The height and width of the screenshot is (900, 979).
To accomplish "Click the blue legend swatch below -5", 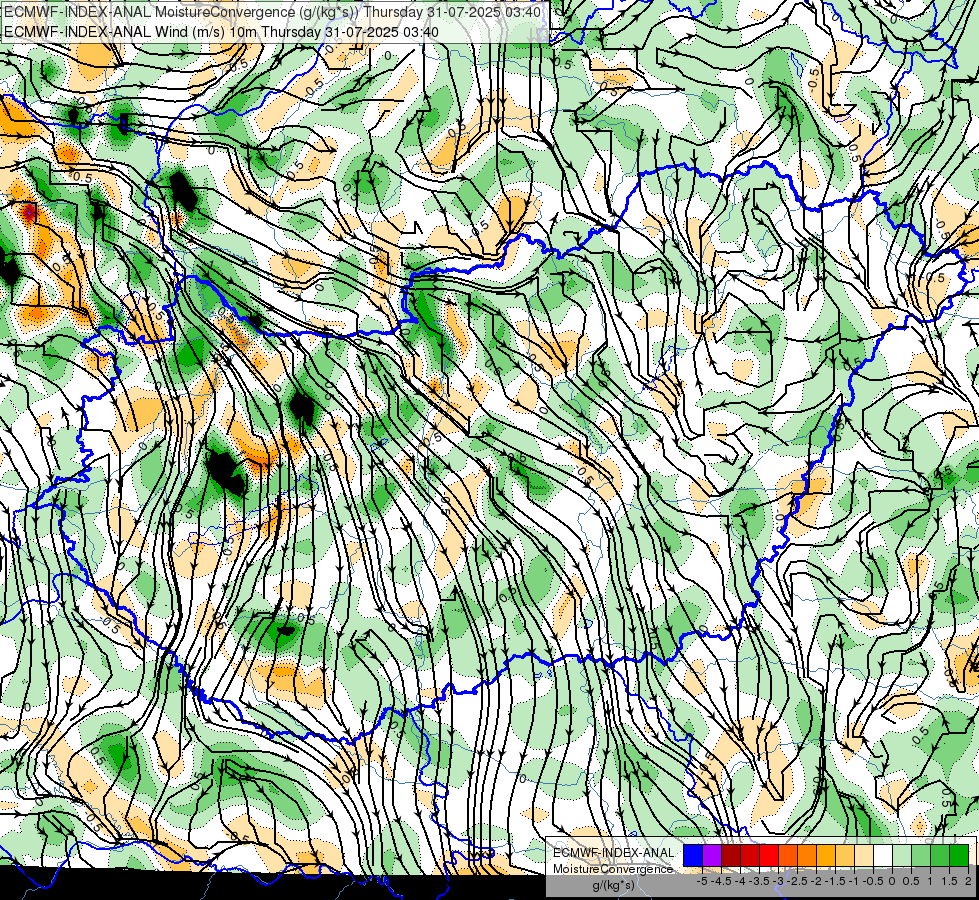I will pyautogui.click(x=693, y=855).
